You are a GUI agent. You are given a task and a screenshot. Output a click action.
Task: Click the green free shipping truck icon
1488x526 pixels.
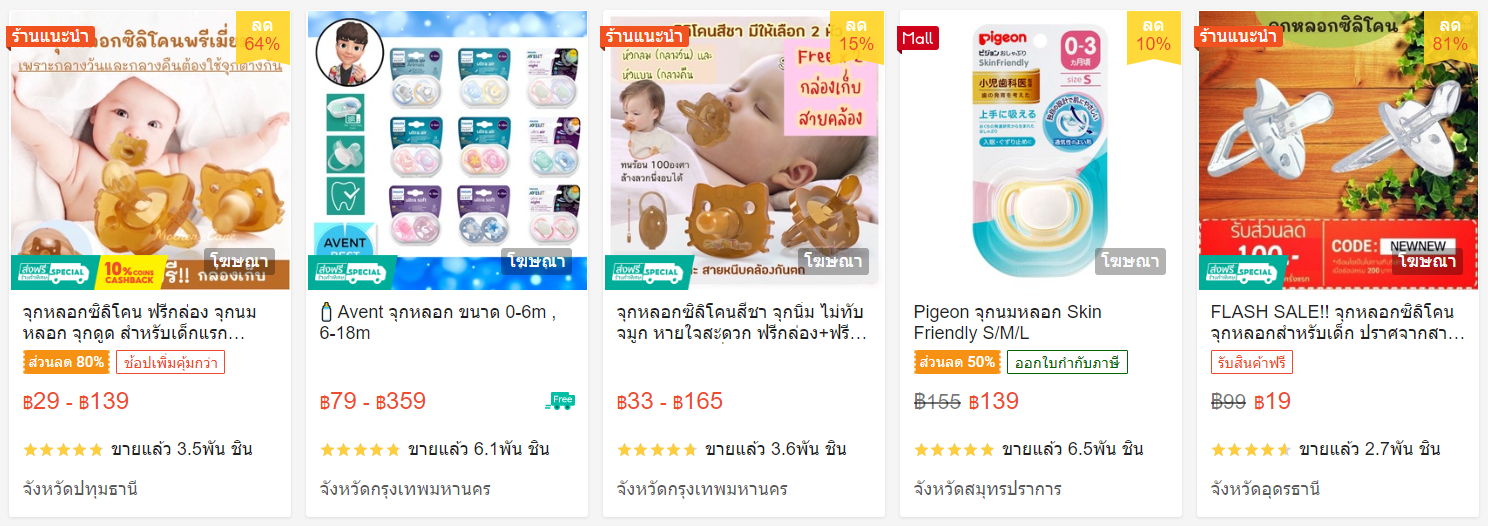(x=560, y=401)
